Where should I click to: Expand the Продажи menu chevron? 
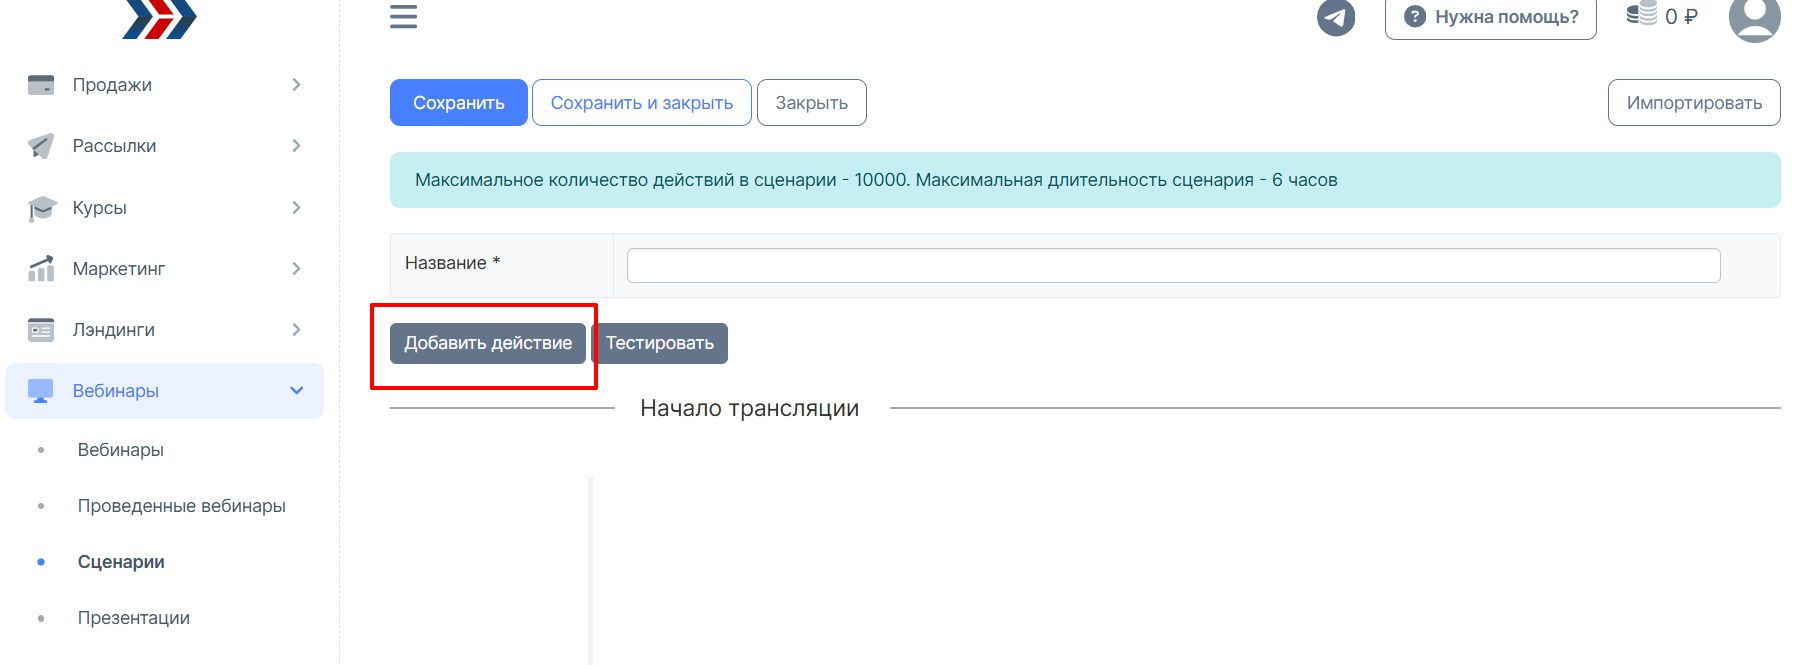[x=296, y=85]
